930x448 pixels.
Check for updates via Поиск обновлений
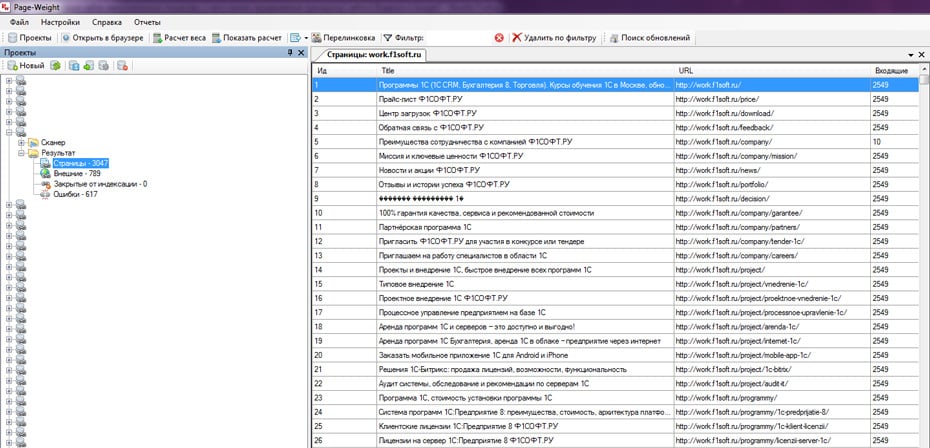click(649, 38)
